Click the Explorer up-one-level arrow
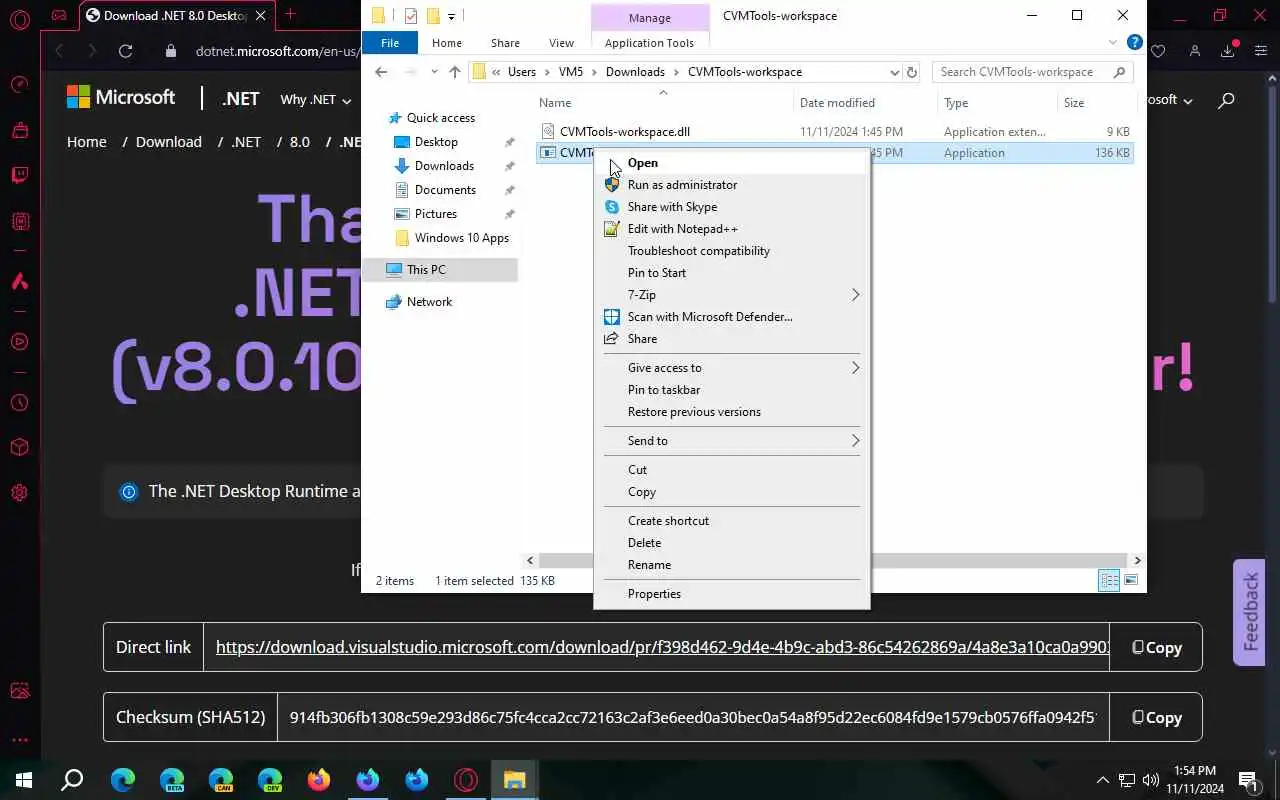 click(x=455, y=72)
